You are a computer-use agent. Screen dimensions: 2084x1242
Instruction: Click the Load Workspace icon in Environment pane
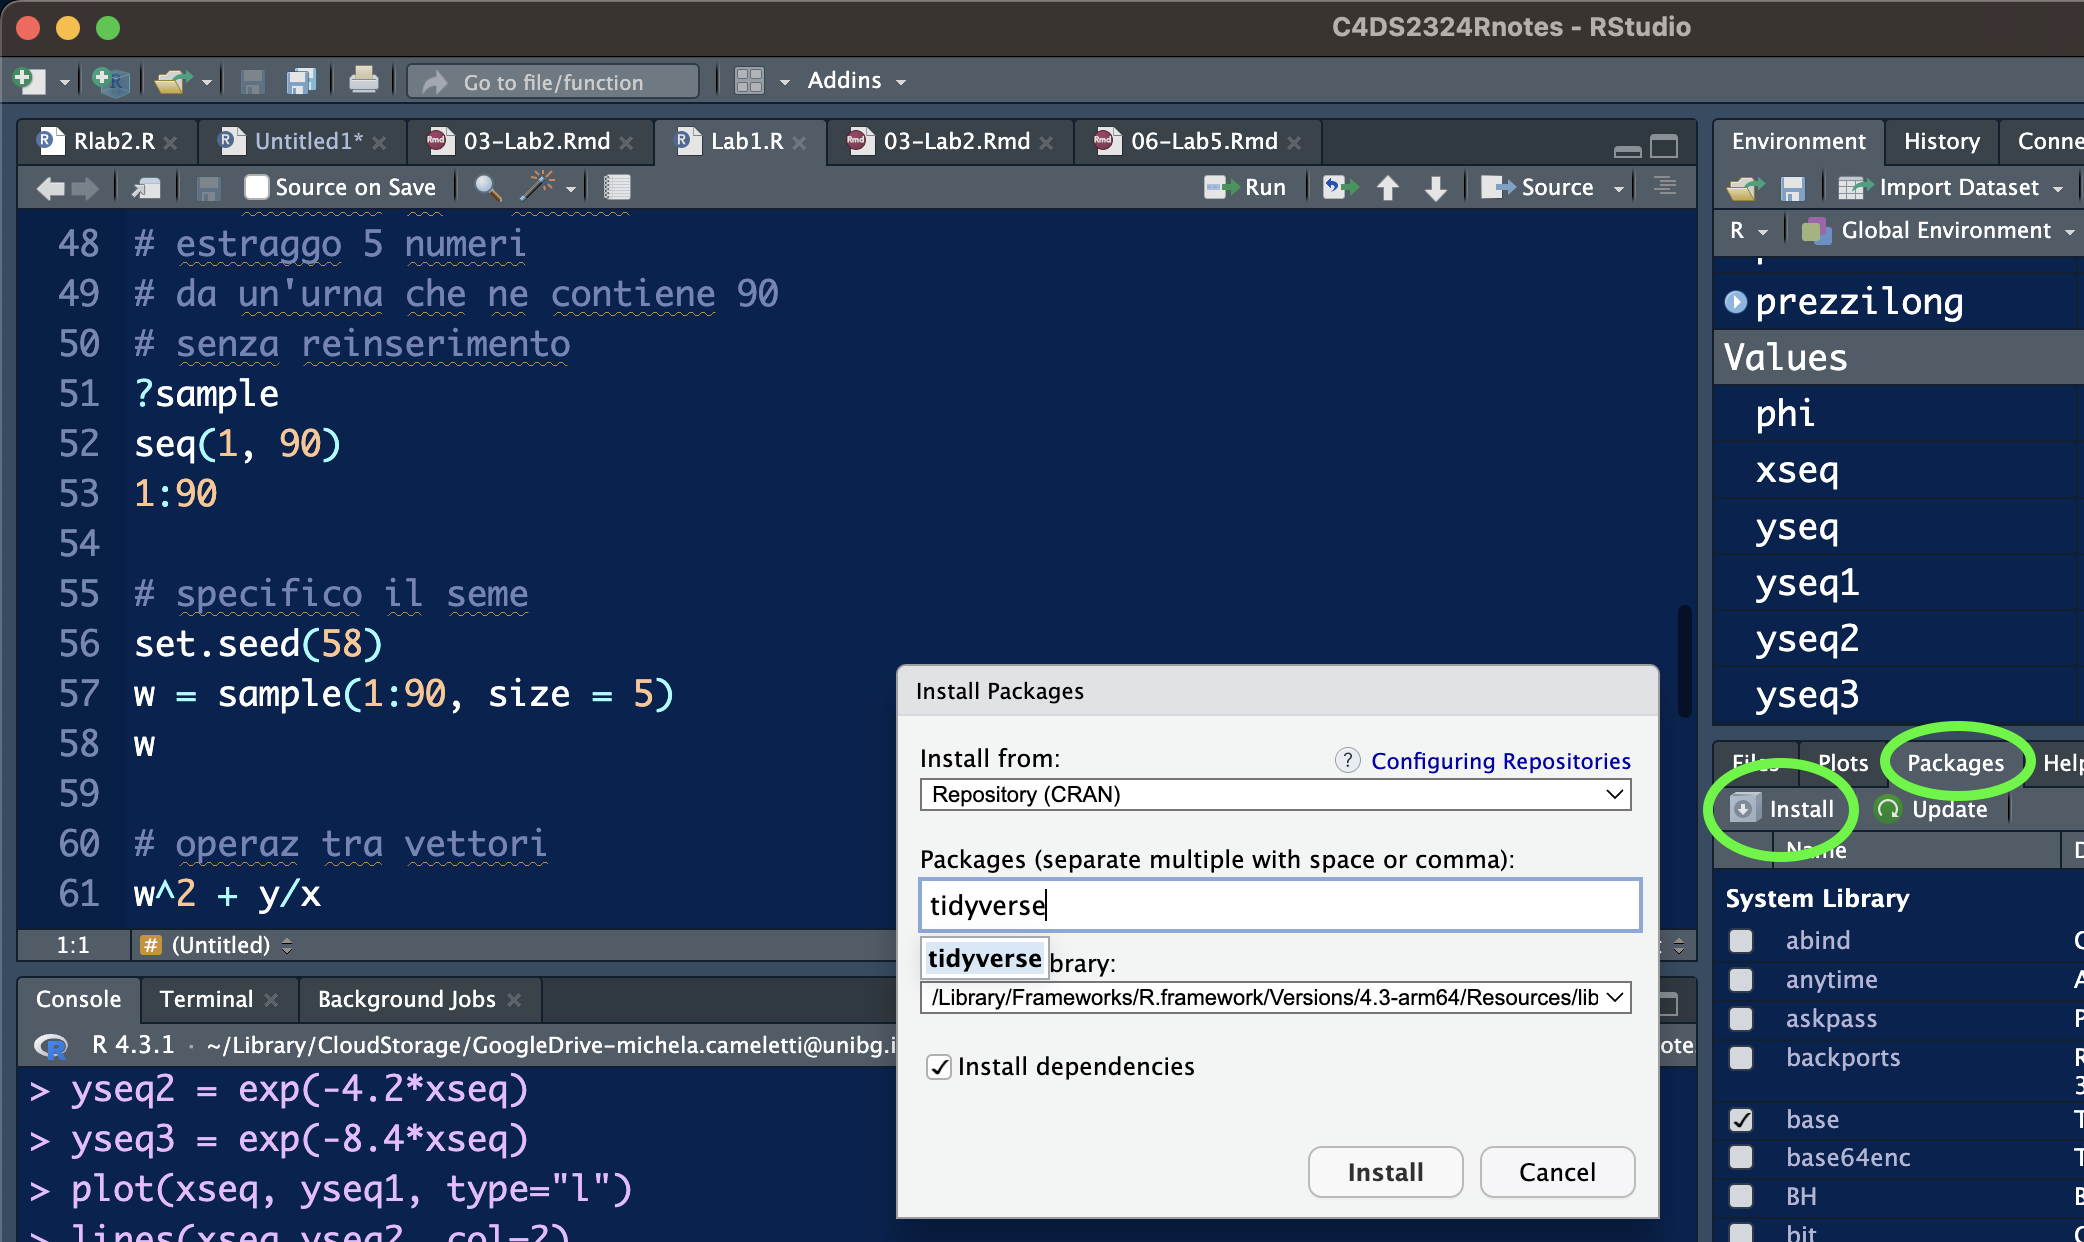(1745, 187)
